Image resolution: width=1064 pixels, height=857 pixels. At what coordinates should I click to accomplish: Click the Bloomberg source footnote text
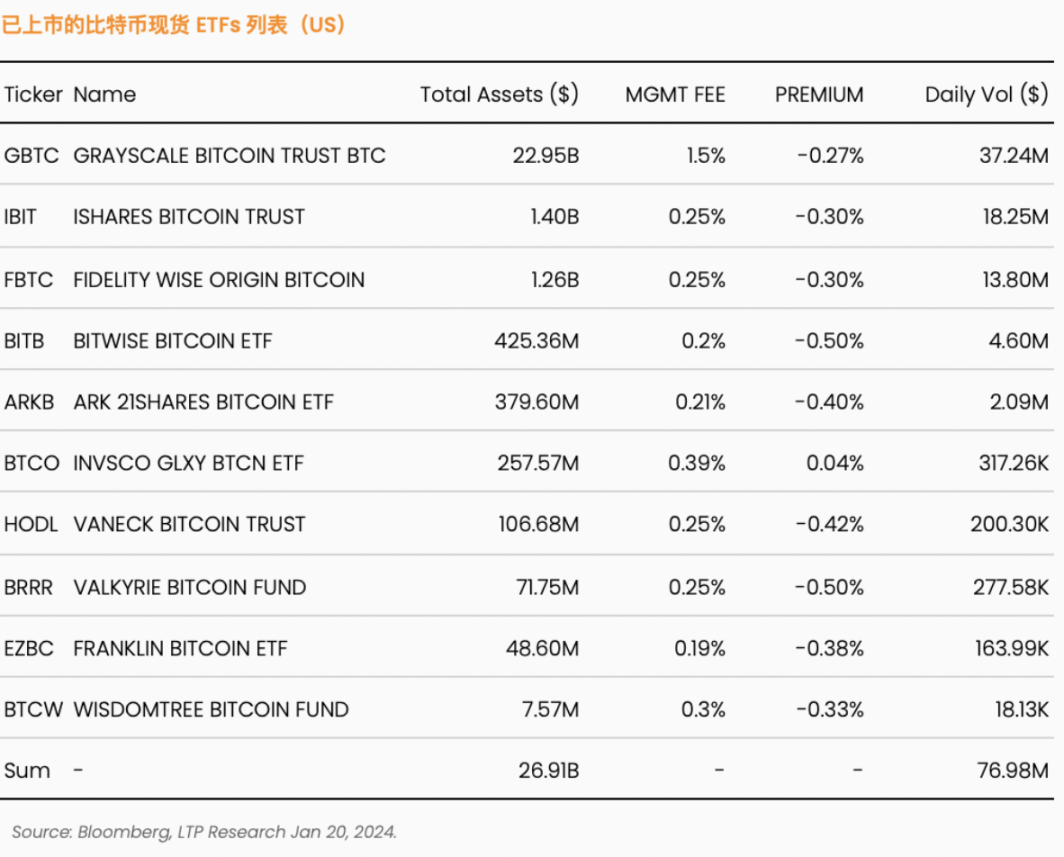[204, 832]
